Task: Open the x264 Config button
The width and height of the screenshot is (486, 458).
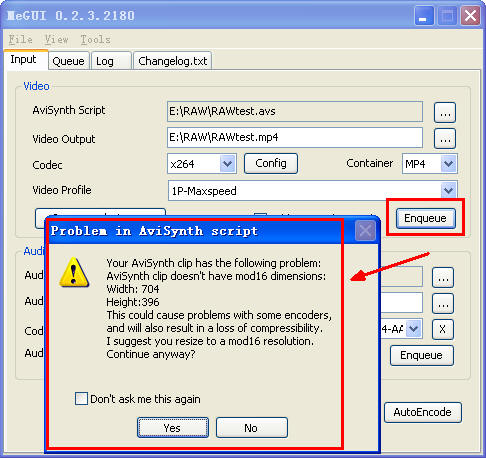Action: [271, 163]
